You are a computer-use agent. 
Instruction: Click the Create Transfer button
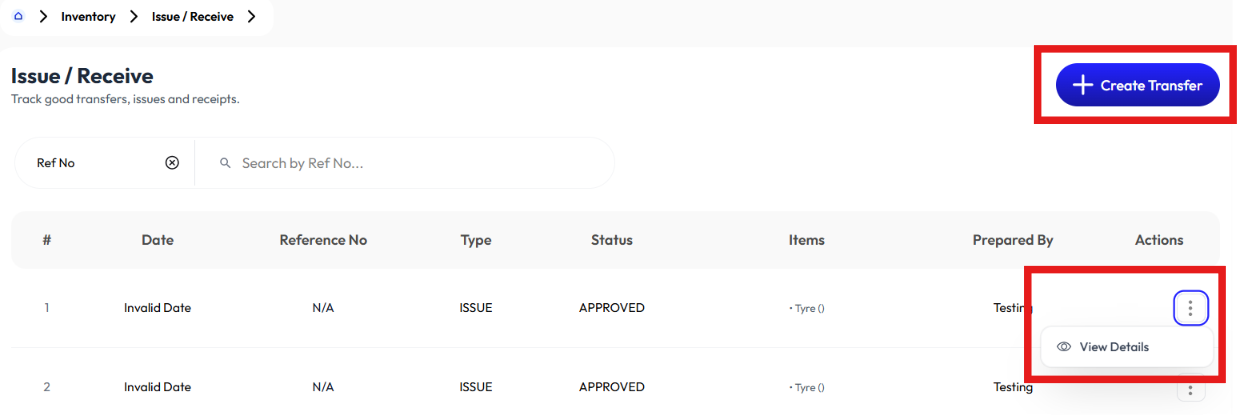coord(1138,86)
